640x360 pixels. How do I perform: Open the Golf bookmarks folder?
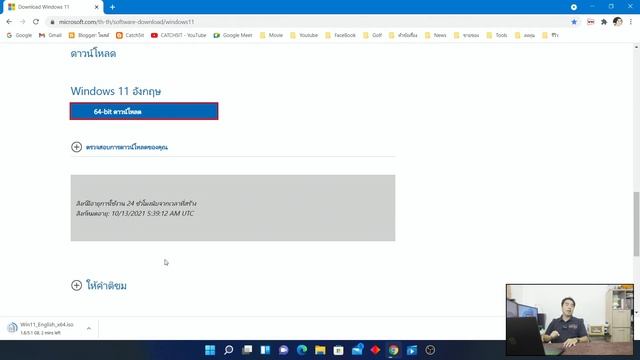coord(372,36)
